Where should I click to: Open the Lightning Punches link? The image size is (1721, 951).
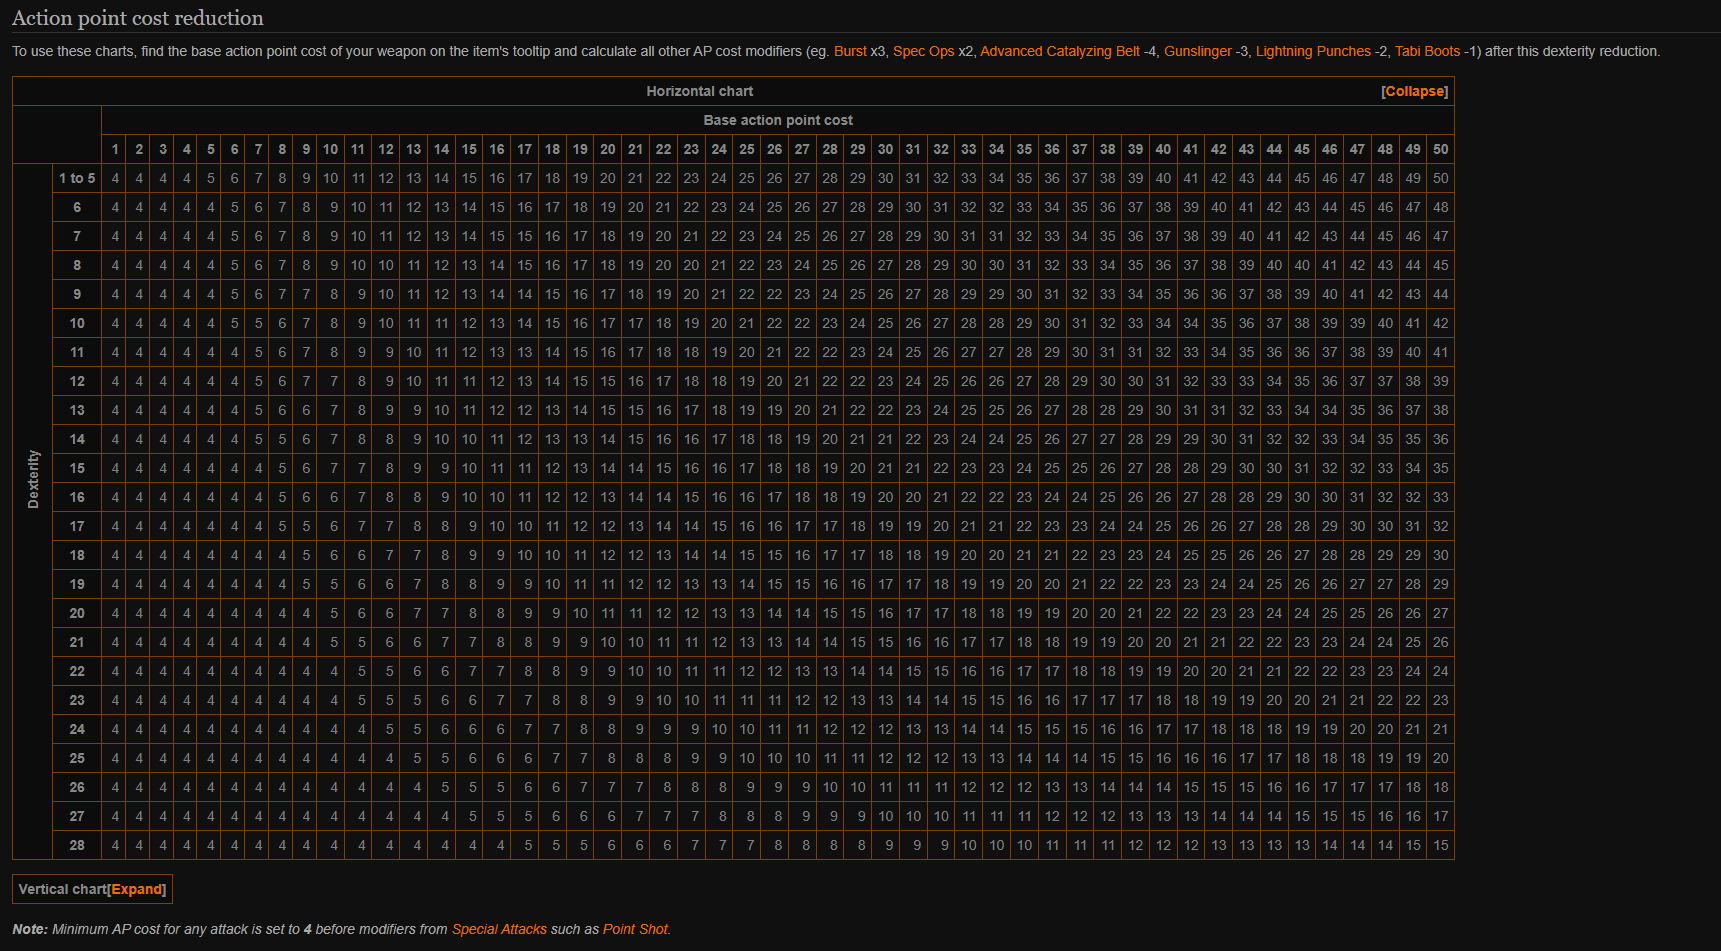[x=1313, y=51]
